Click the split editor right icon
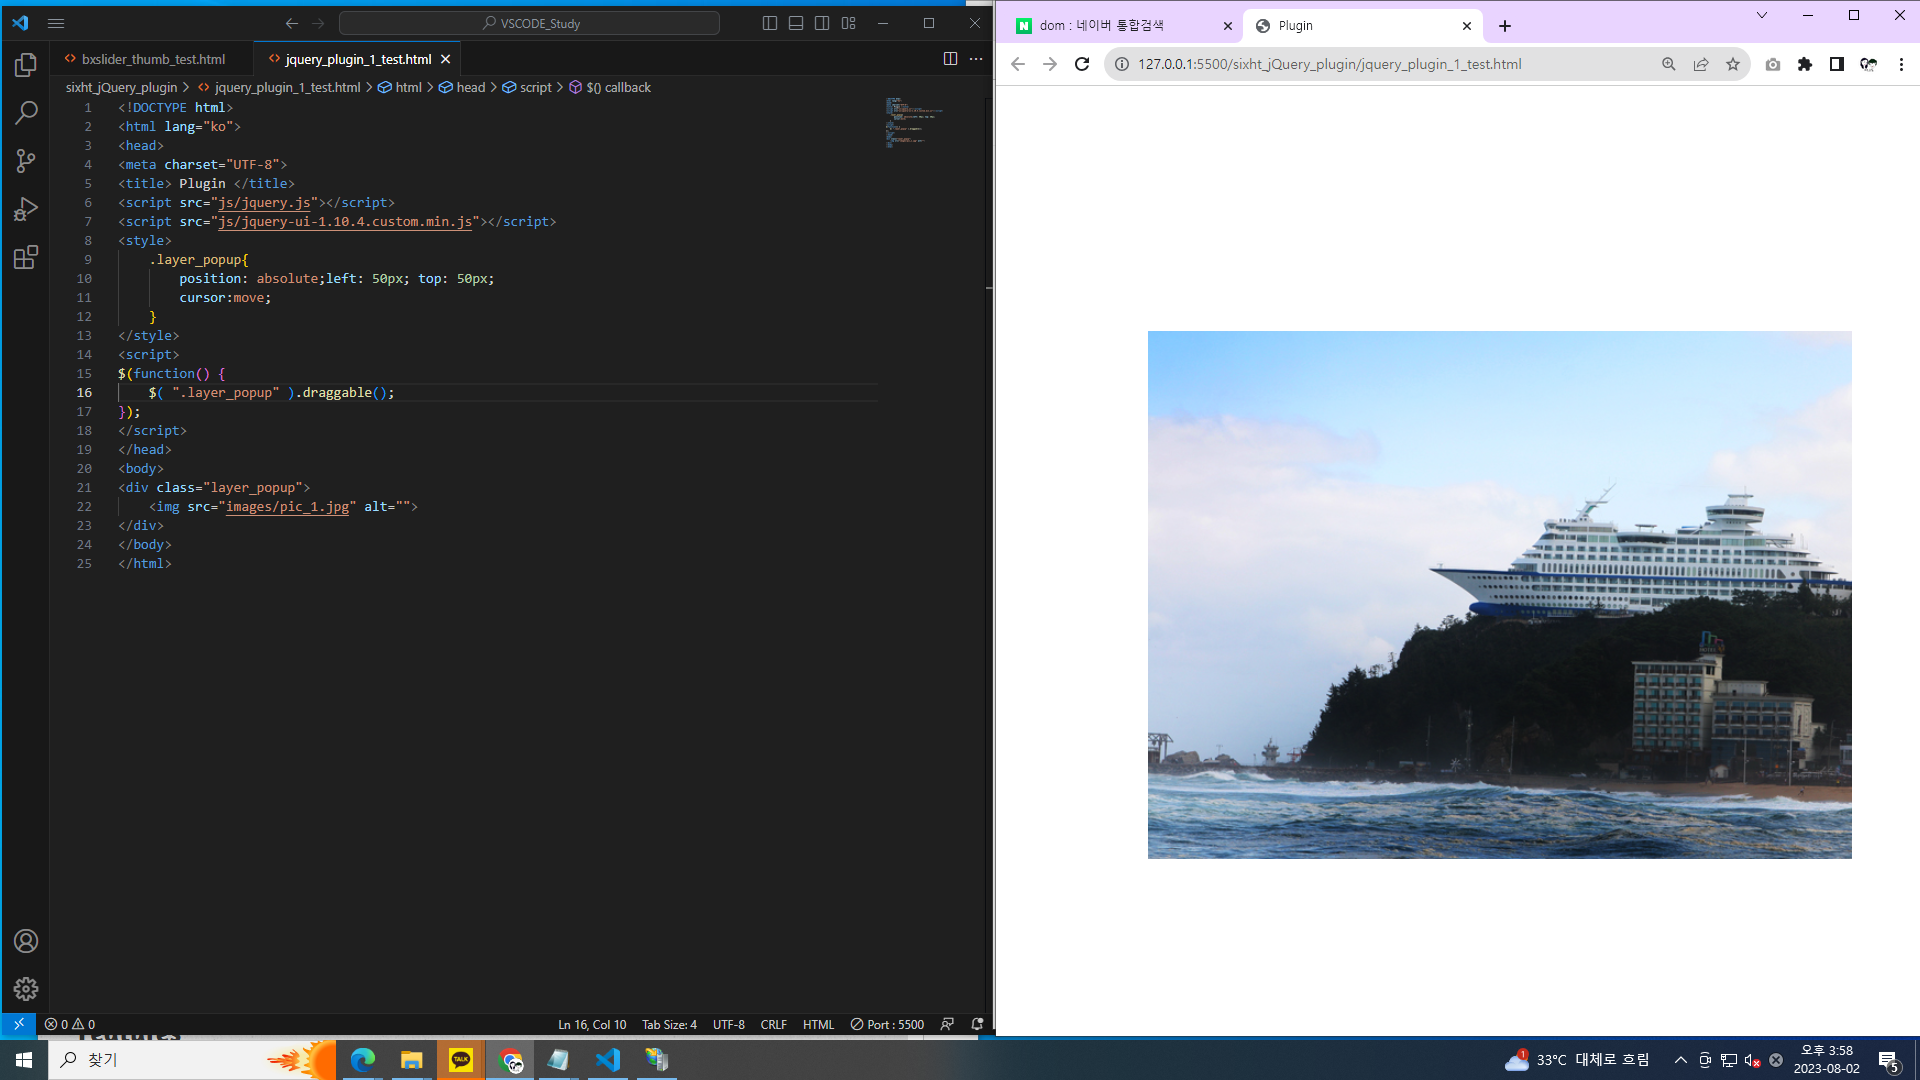Viewport: 1920px width, 1080px height. pyautogui.click(x=950, y=59)
